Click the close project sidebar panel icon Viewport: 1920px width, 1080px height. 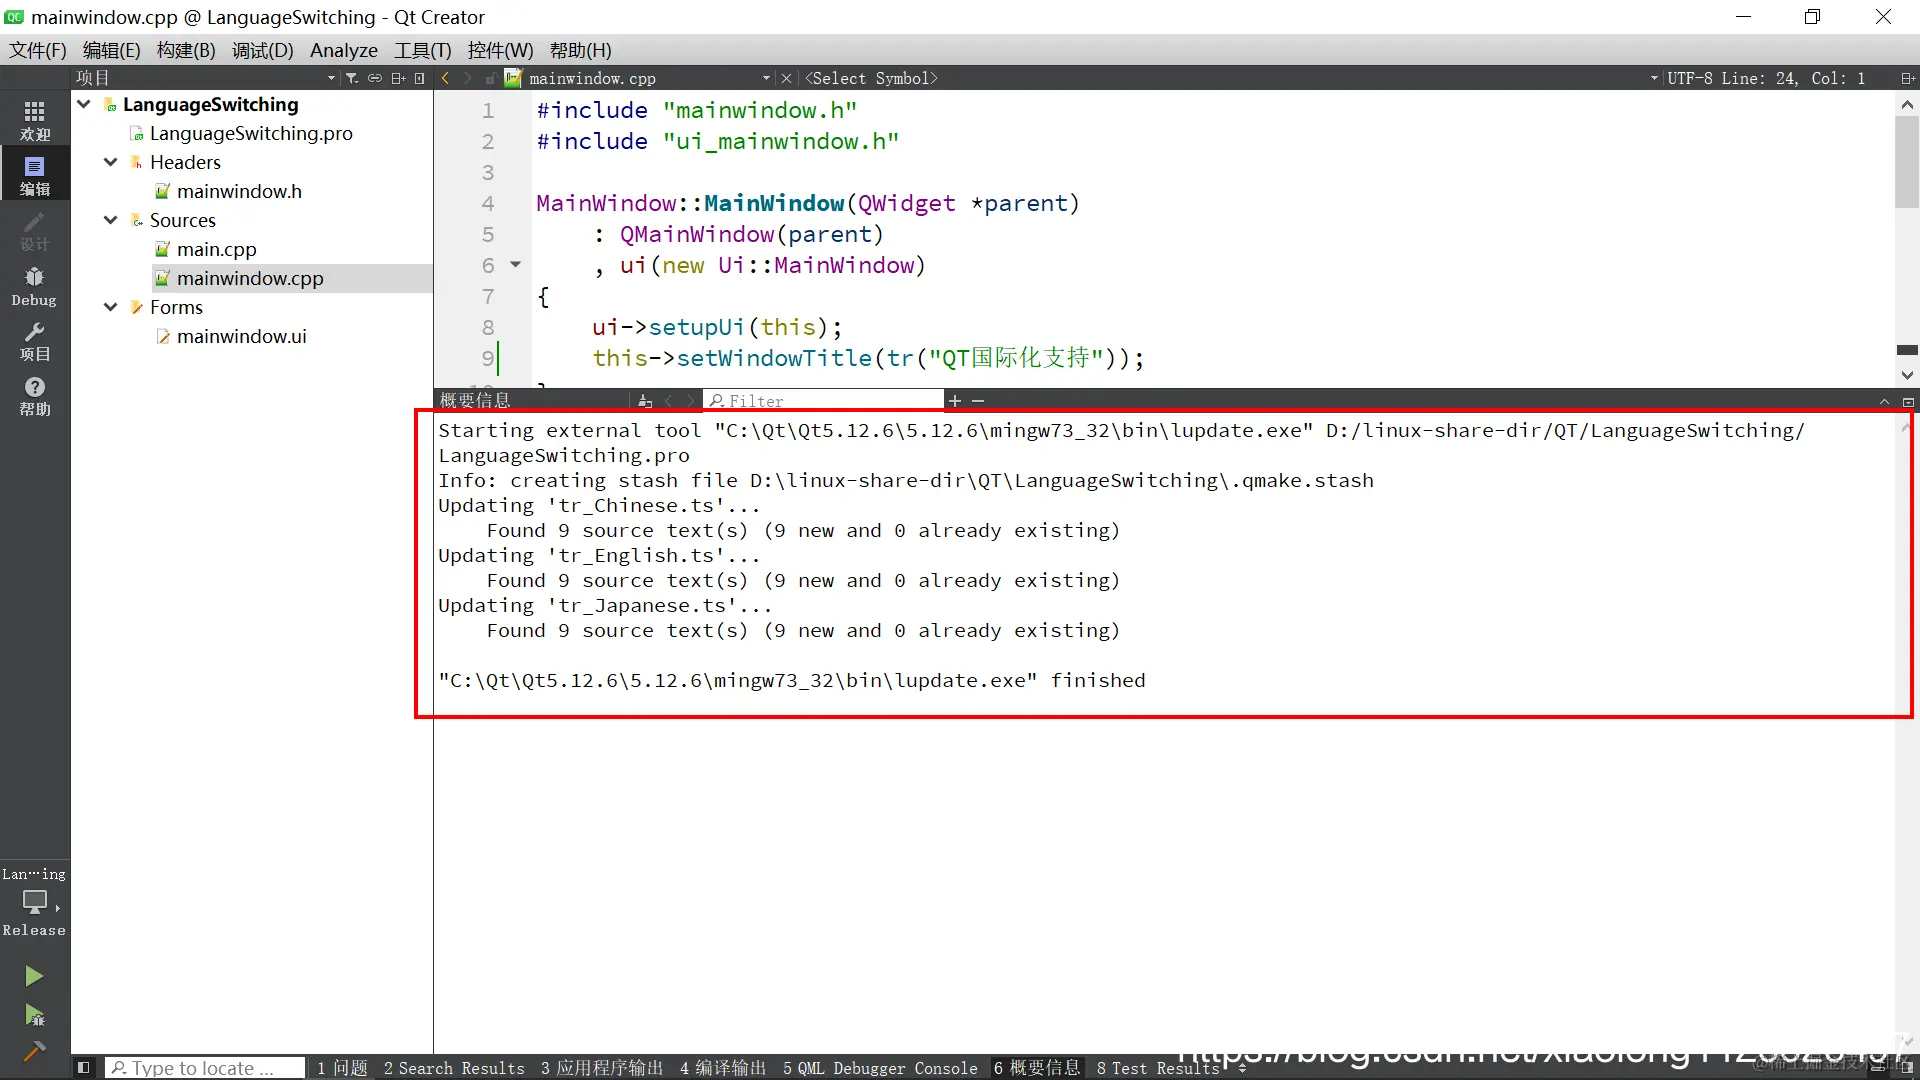420,78
